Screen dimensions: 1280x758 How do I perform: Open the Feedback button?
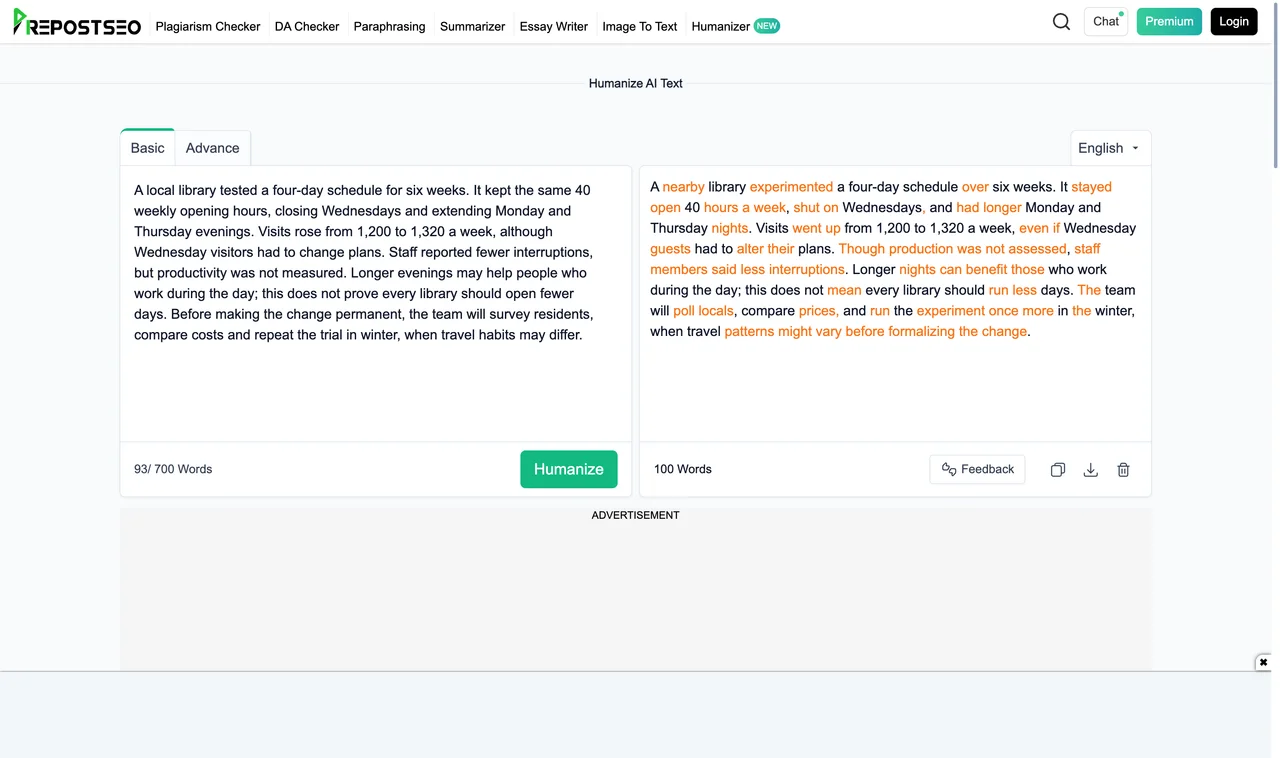click(977, 469)
